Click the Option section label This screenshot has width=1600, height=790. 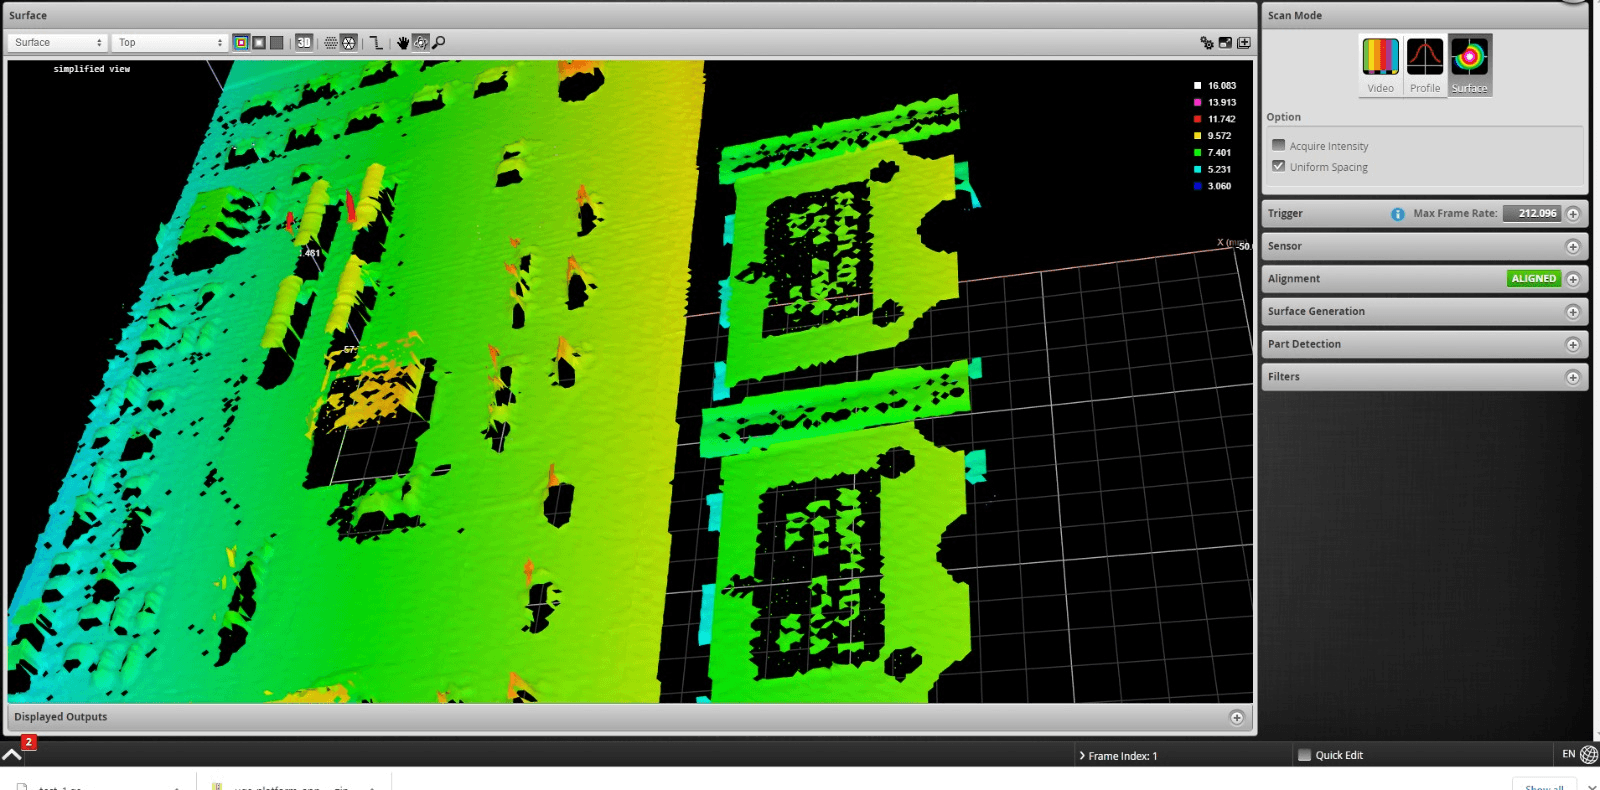tap(1284, 117)
